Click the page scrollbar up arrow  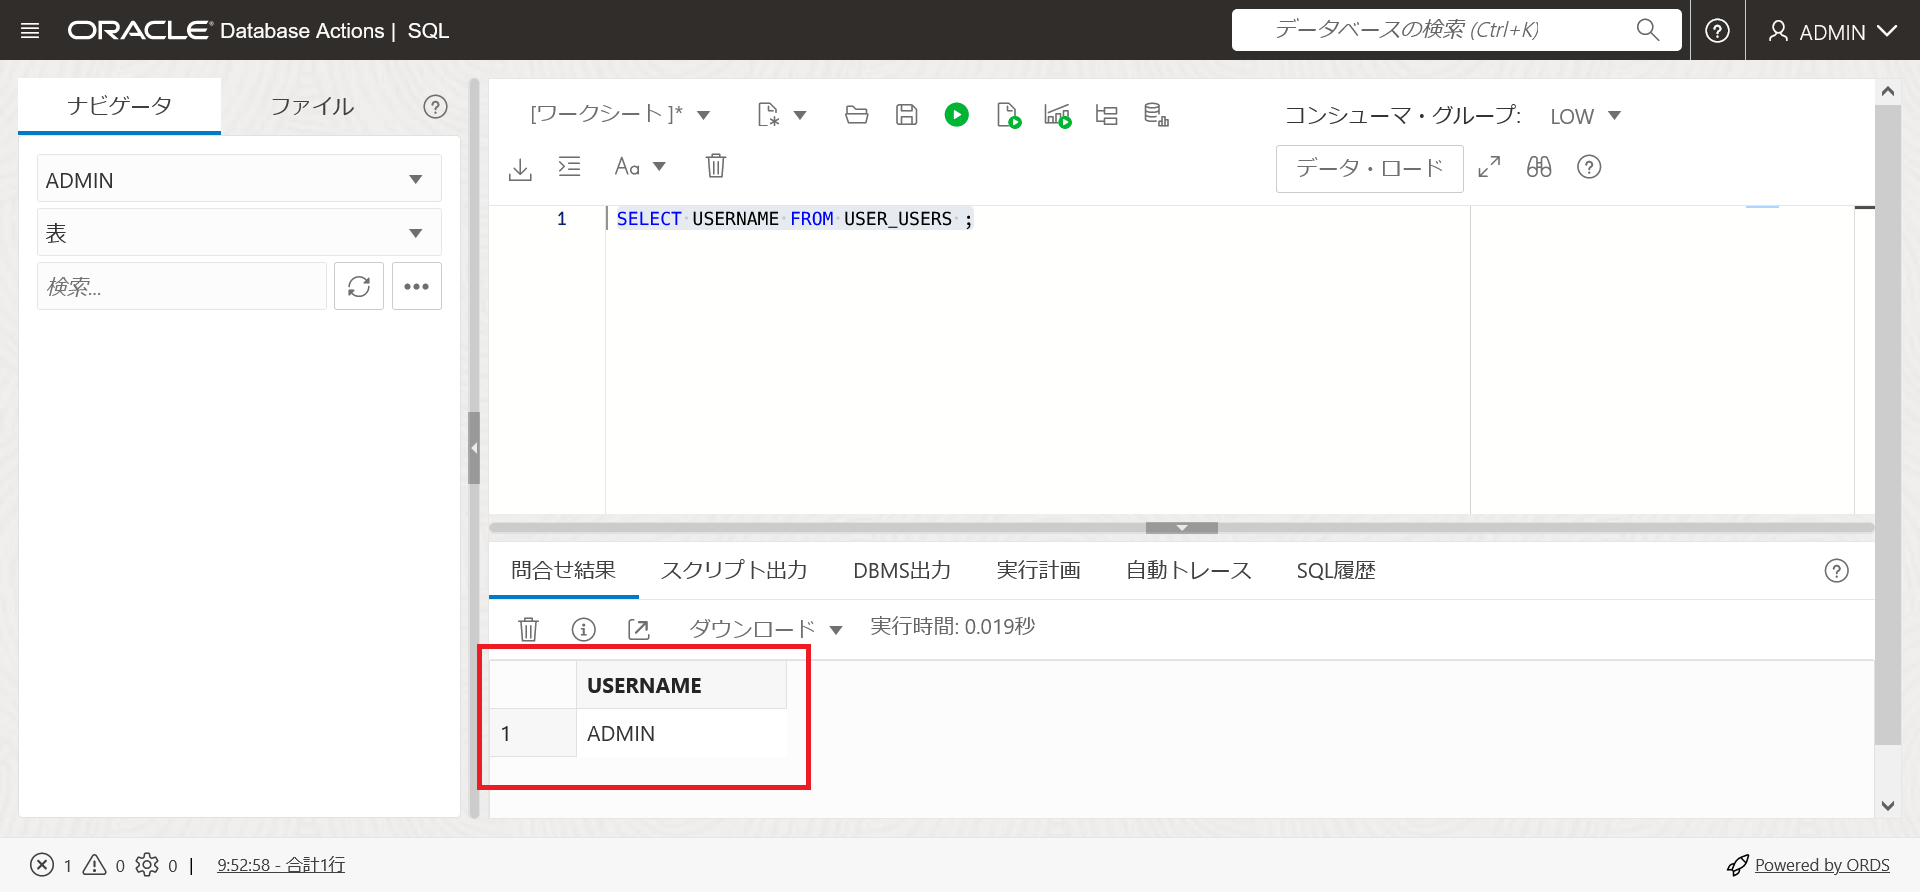tap(1888, 91)
